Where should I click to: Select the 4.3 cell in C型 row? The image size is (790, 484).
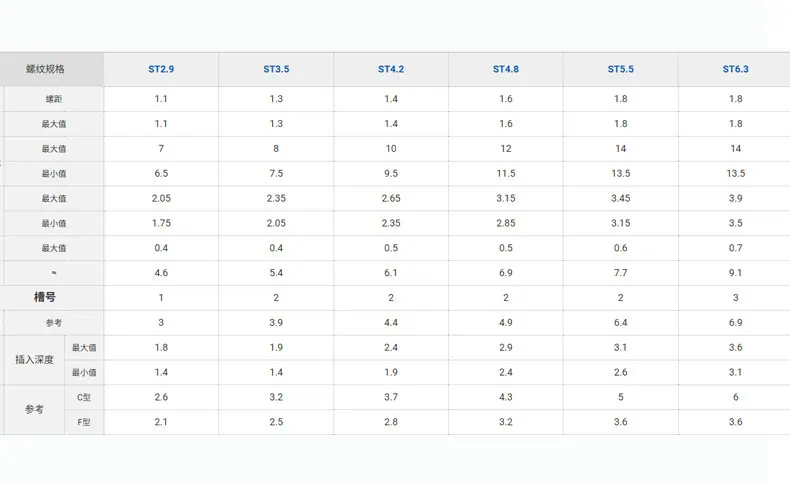[x=506, y=397]
